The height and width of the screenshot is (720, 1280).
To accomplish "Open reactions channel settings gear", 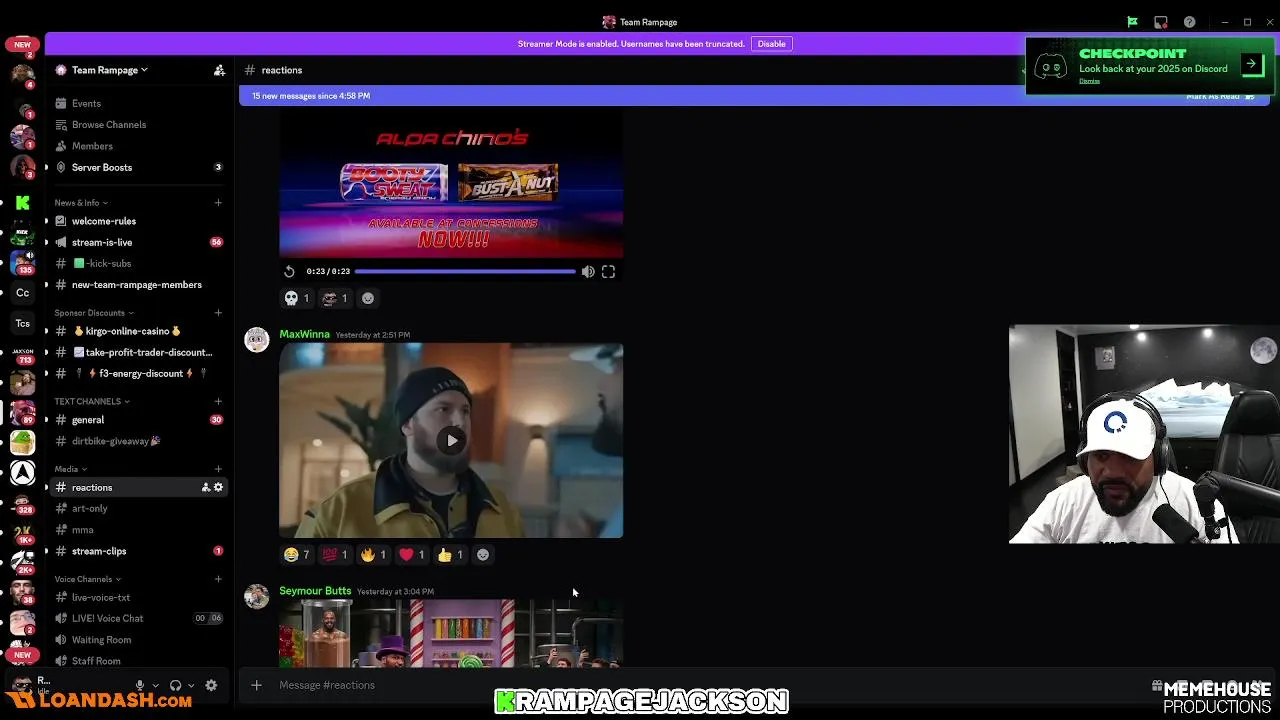I will 218,487.
